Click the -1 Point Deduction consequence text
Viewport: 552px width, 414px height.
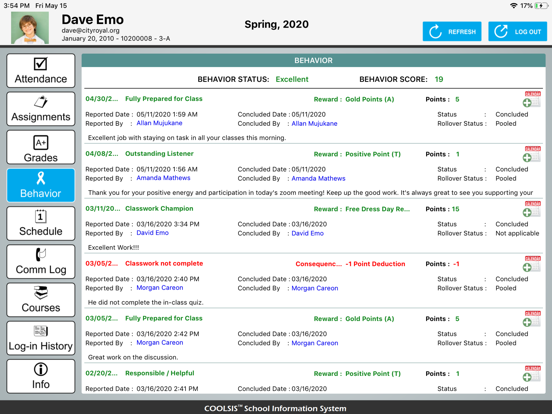[375, 264]
